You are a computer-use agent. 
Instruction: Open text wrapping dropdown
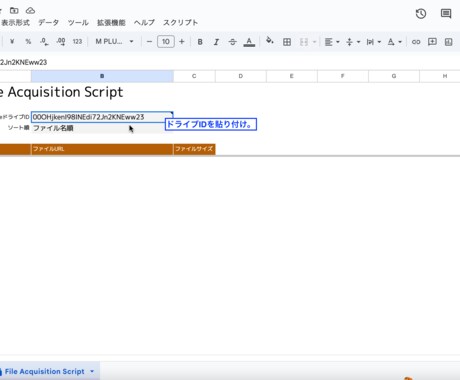[373, 42]
